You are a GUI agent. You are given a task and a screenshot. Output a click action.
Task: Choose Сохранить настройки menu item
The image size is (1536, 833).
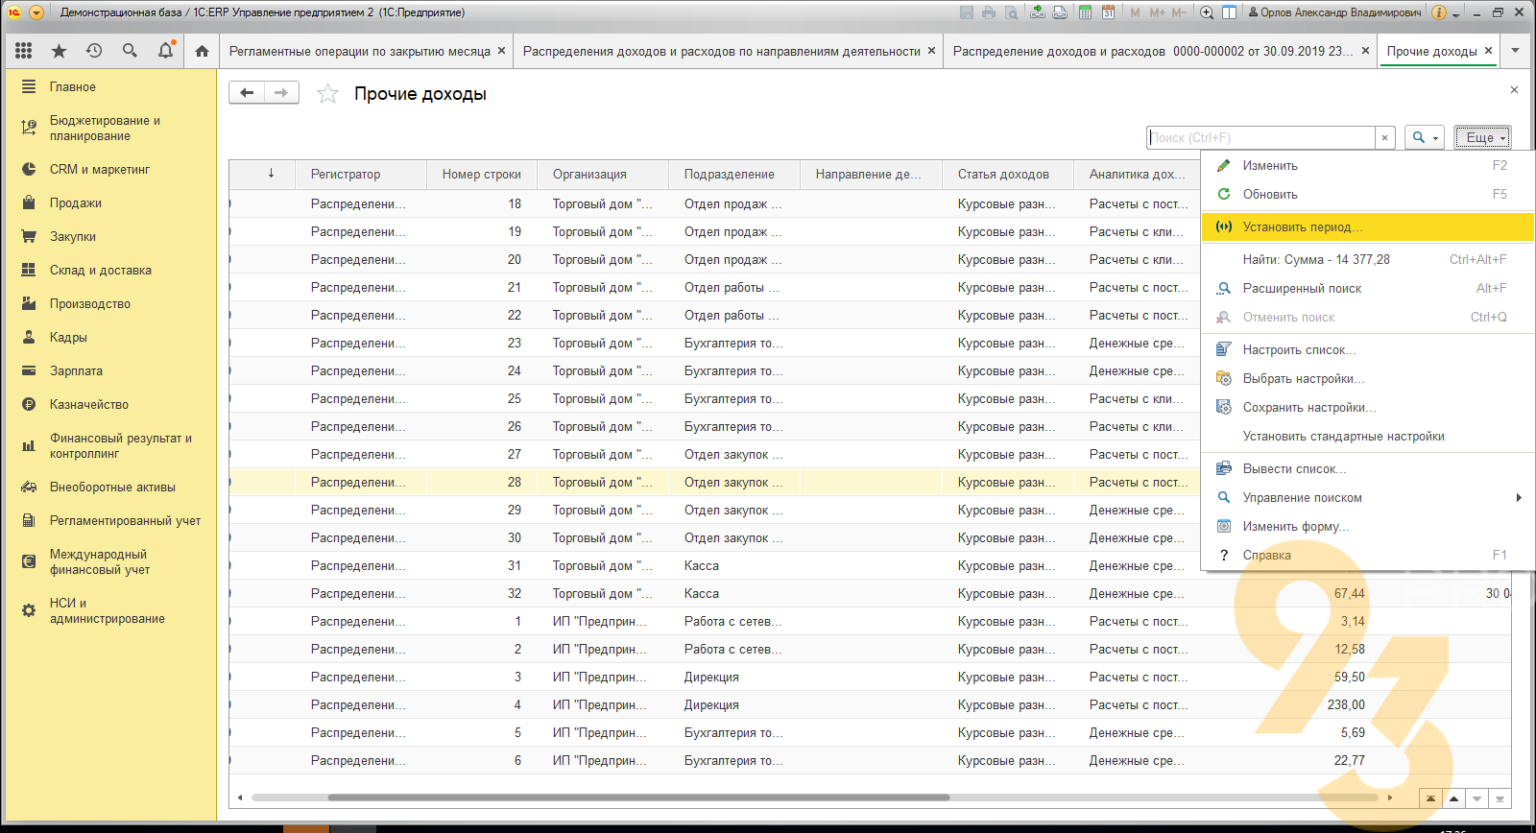click(x=1367, y=408)
